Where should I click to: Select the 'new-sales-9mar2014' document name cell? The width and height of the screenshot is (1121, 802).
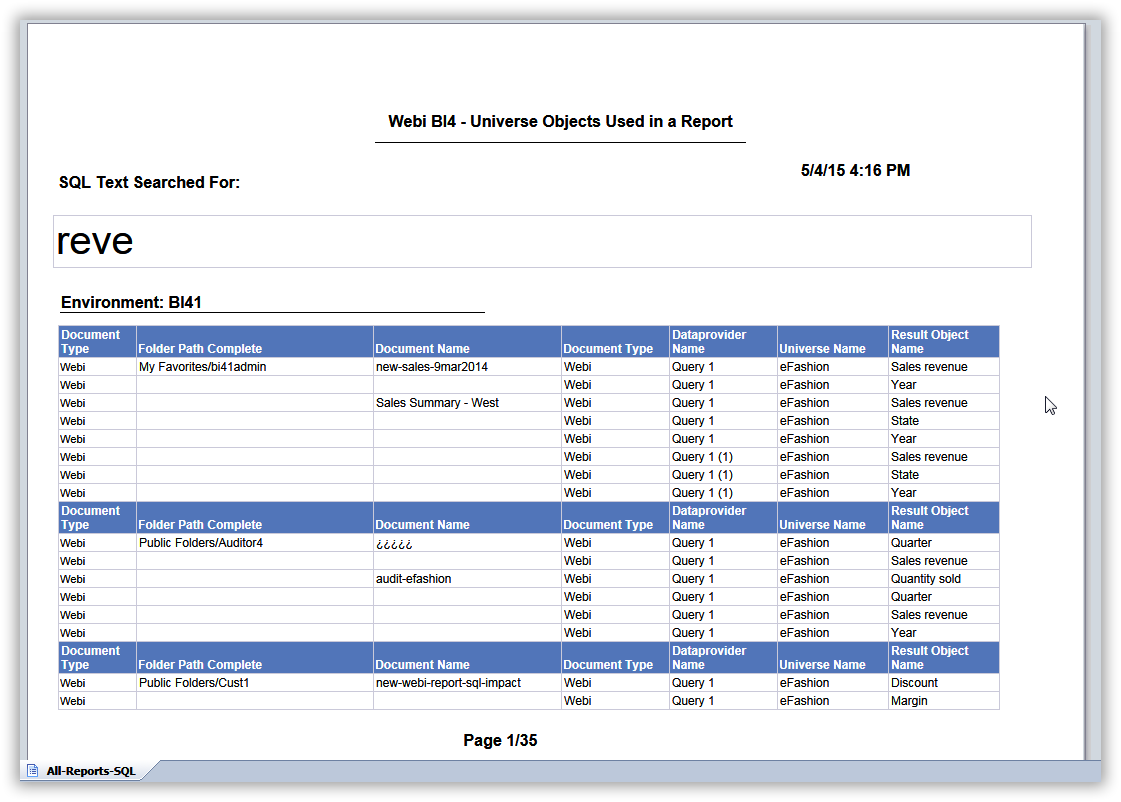(x=467, y=367)
